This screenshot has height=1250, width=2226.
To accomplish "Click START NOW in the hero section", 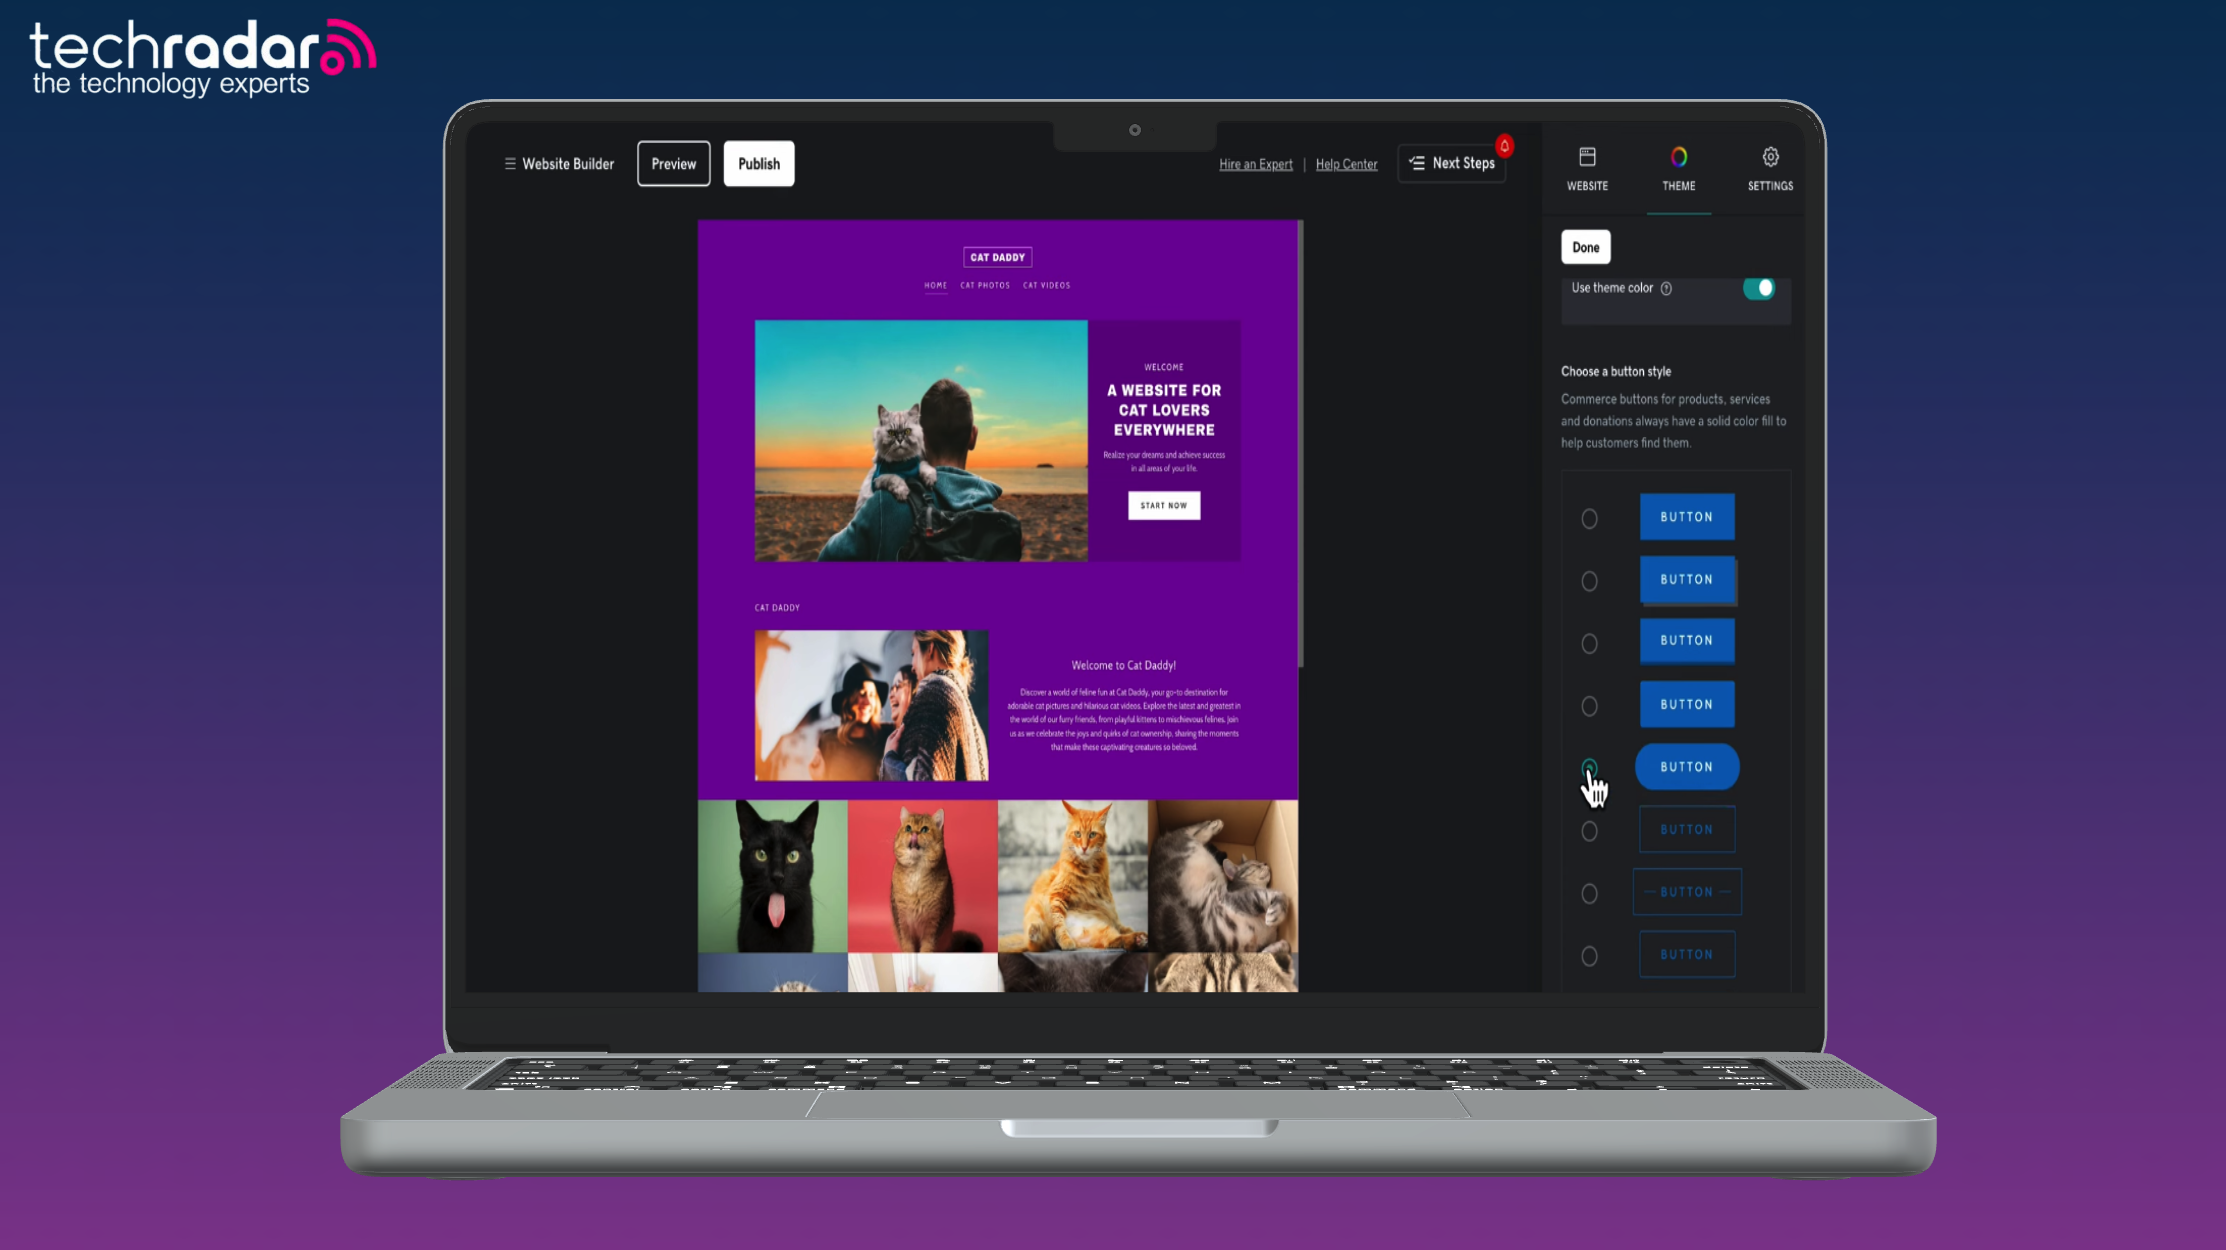I will [x=1163, y=505].
